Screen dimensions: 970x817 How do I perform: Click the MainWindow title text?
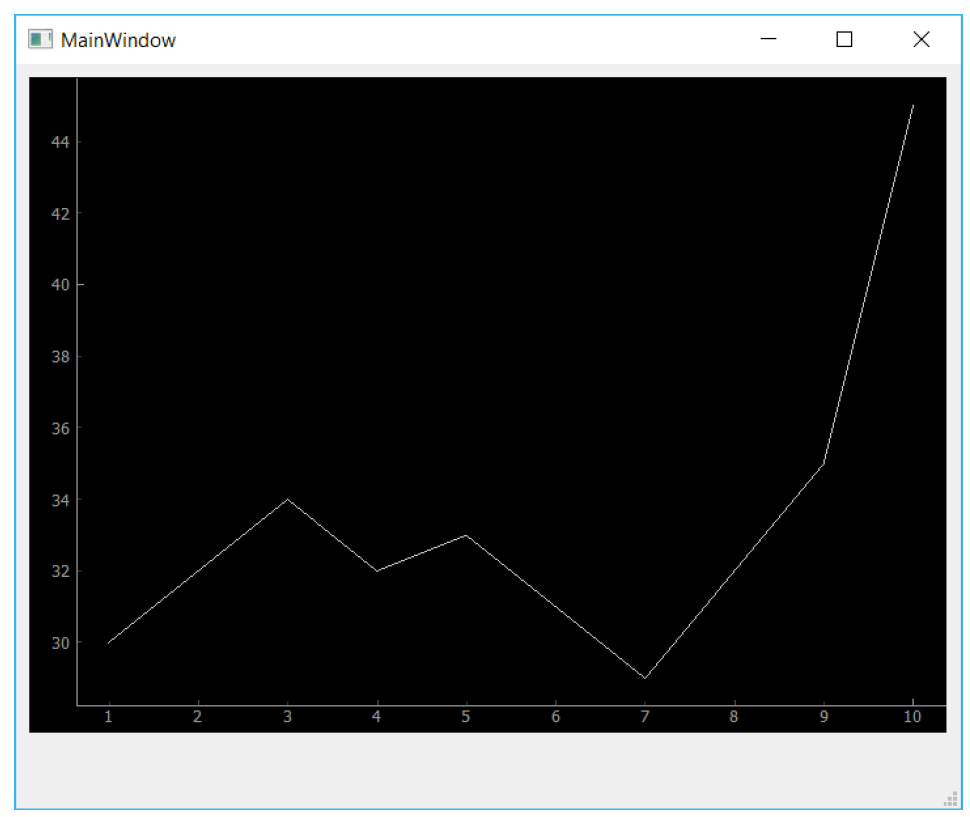[118, 40]
